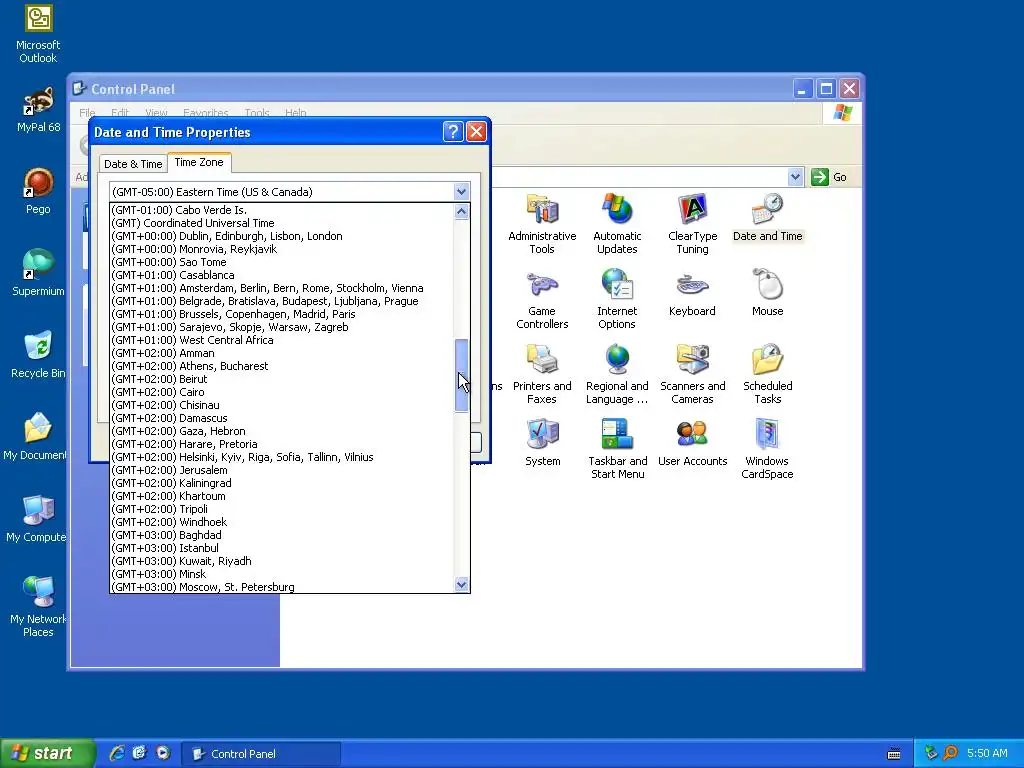Select MyPal 68 desktop shortcut
The image size is (1024, 768).
pyautogui.click(x=38, y=110)
